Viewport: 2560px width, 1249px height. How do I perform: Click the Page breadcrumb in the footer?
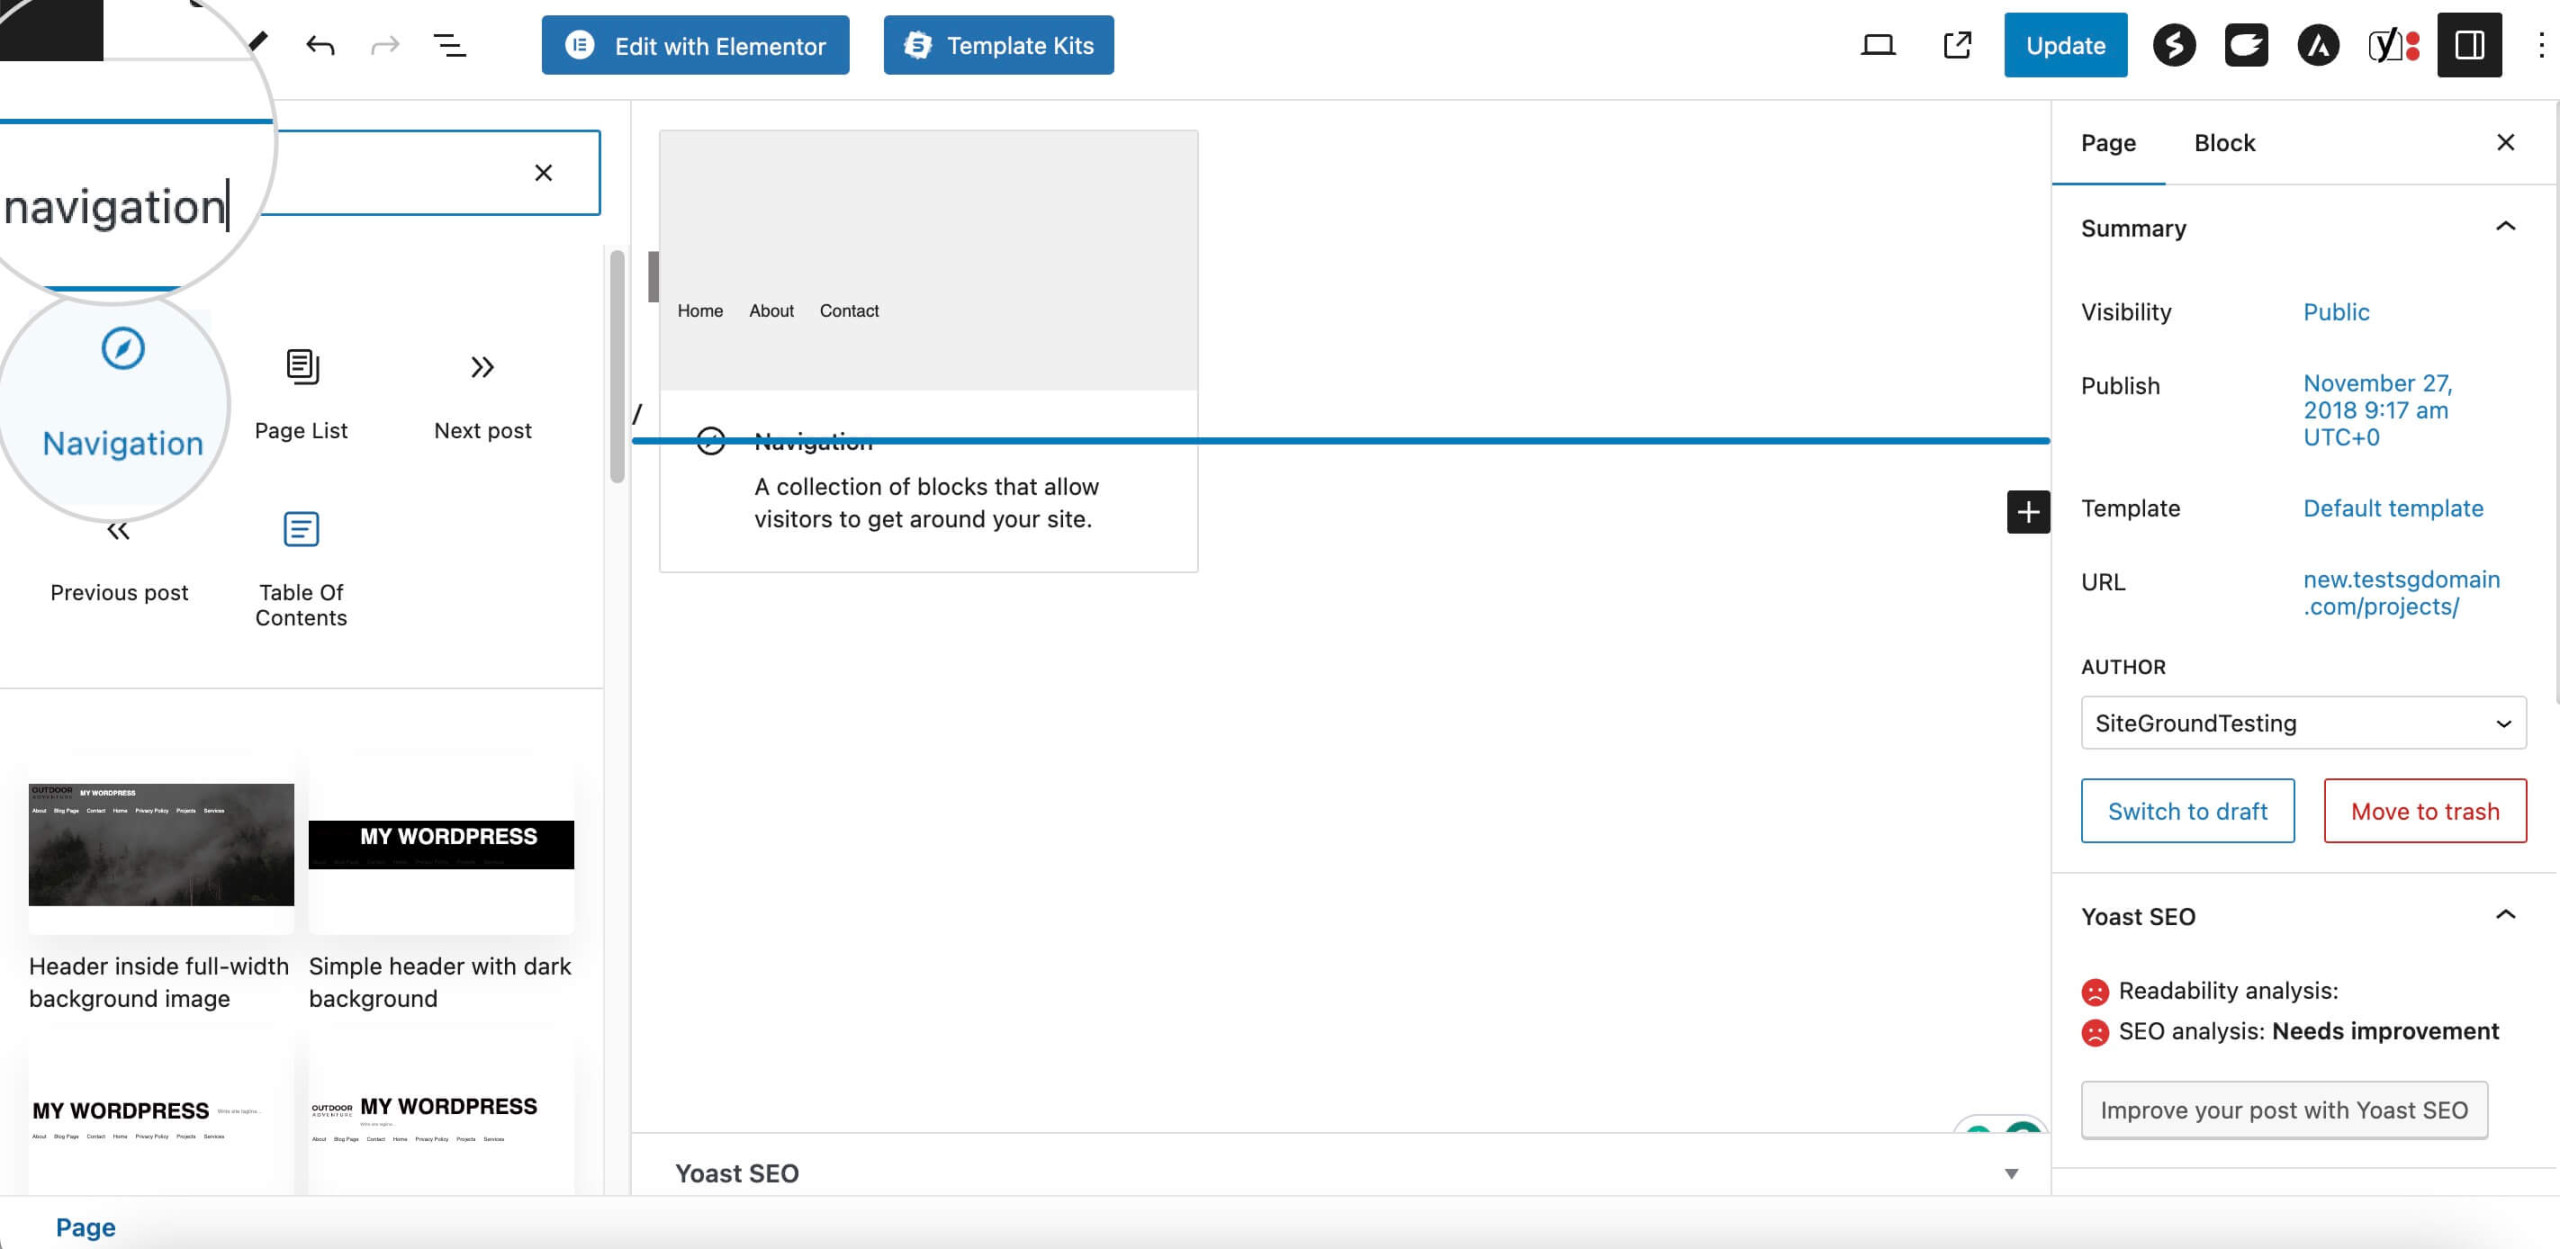tap(86, 1227)
